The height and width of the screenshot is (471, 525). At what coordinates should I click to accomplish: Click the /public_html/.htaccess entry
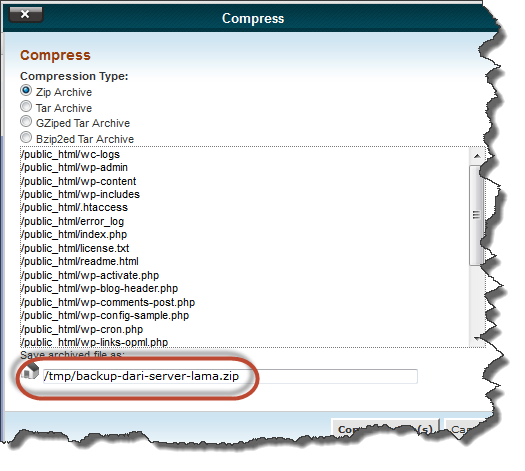click(74, 208)
